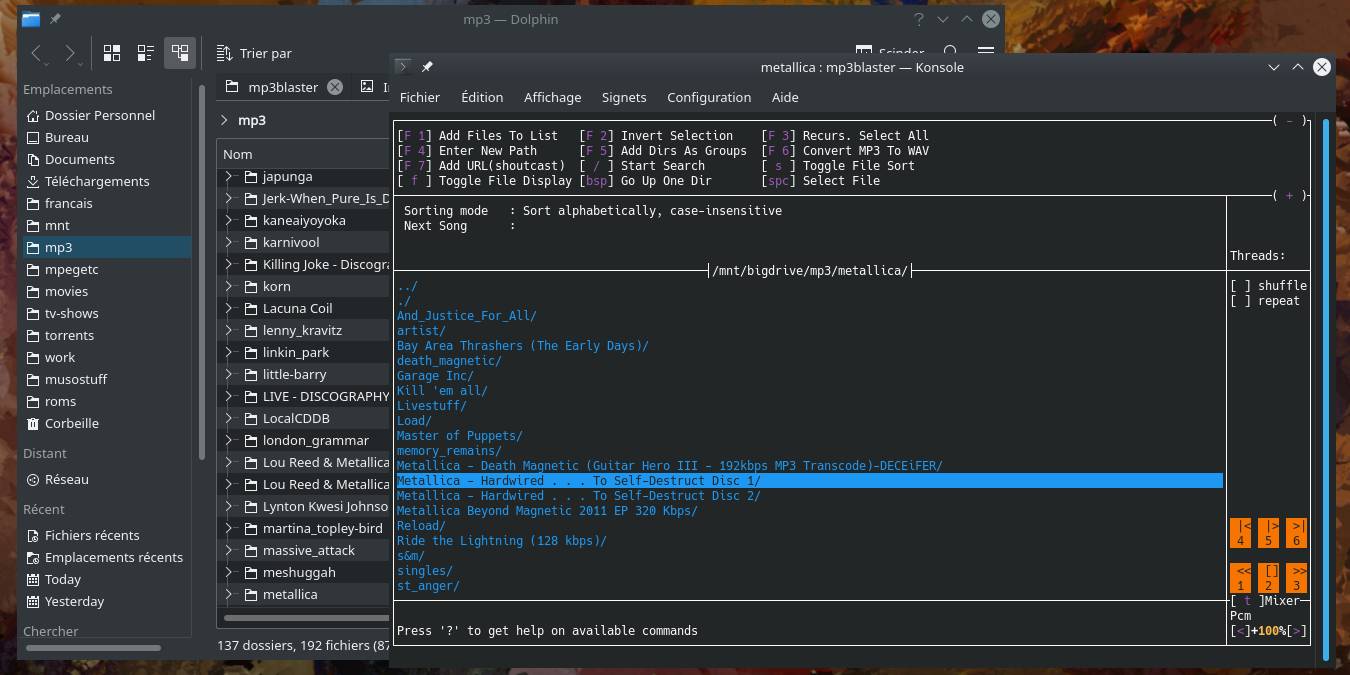
Task: Pin the Konsole window with pushpin icon
Action: click(x=427, y=67)
